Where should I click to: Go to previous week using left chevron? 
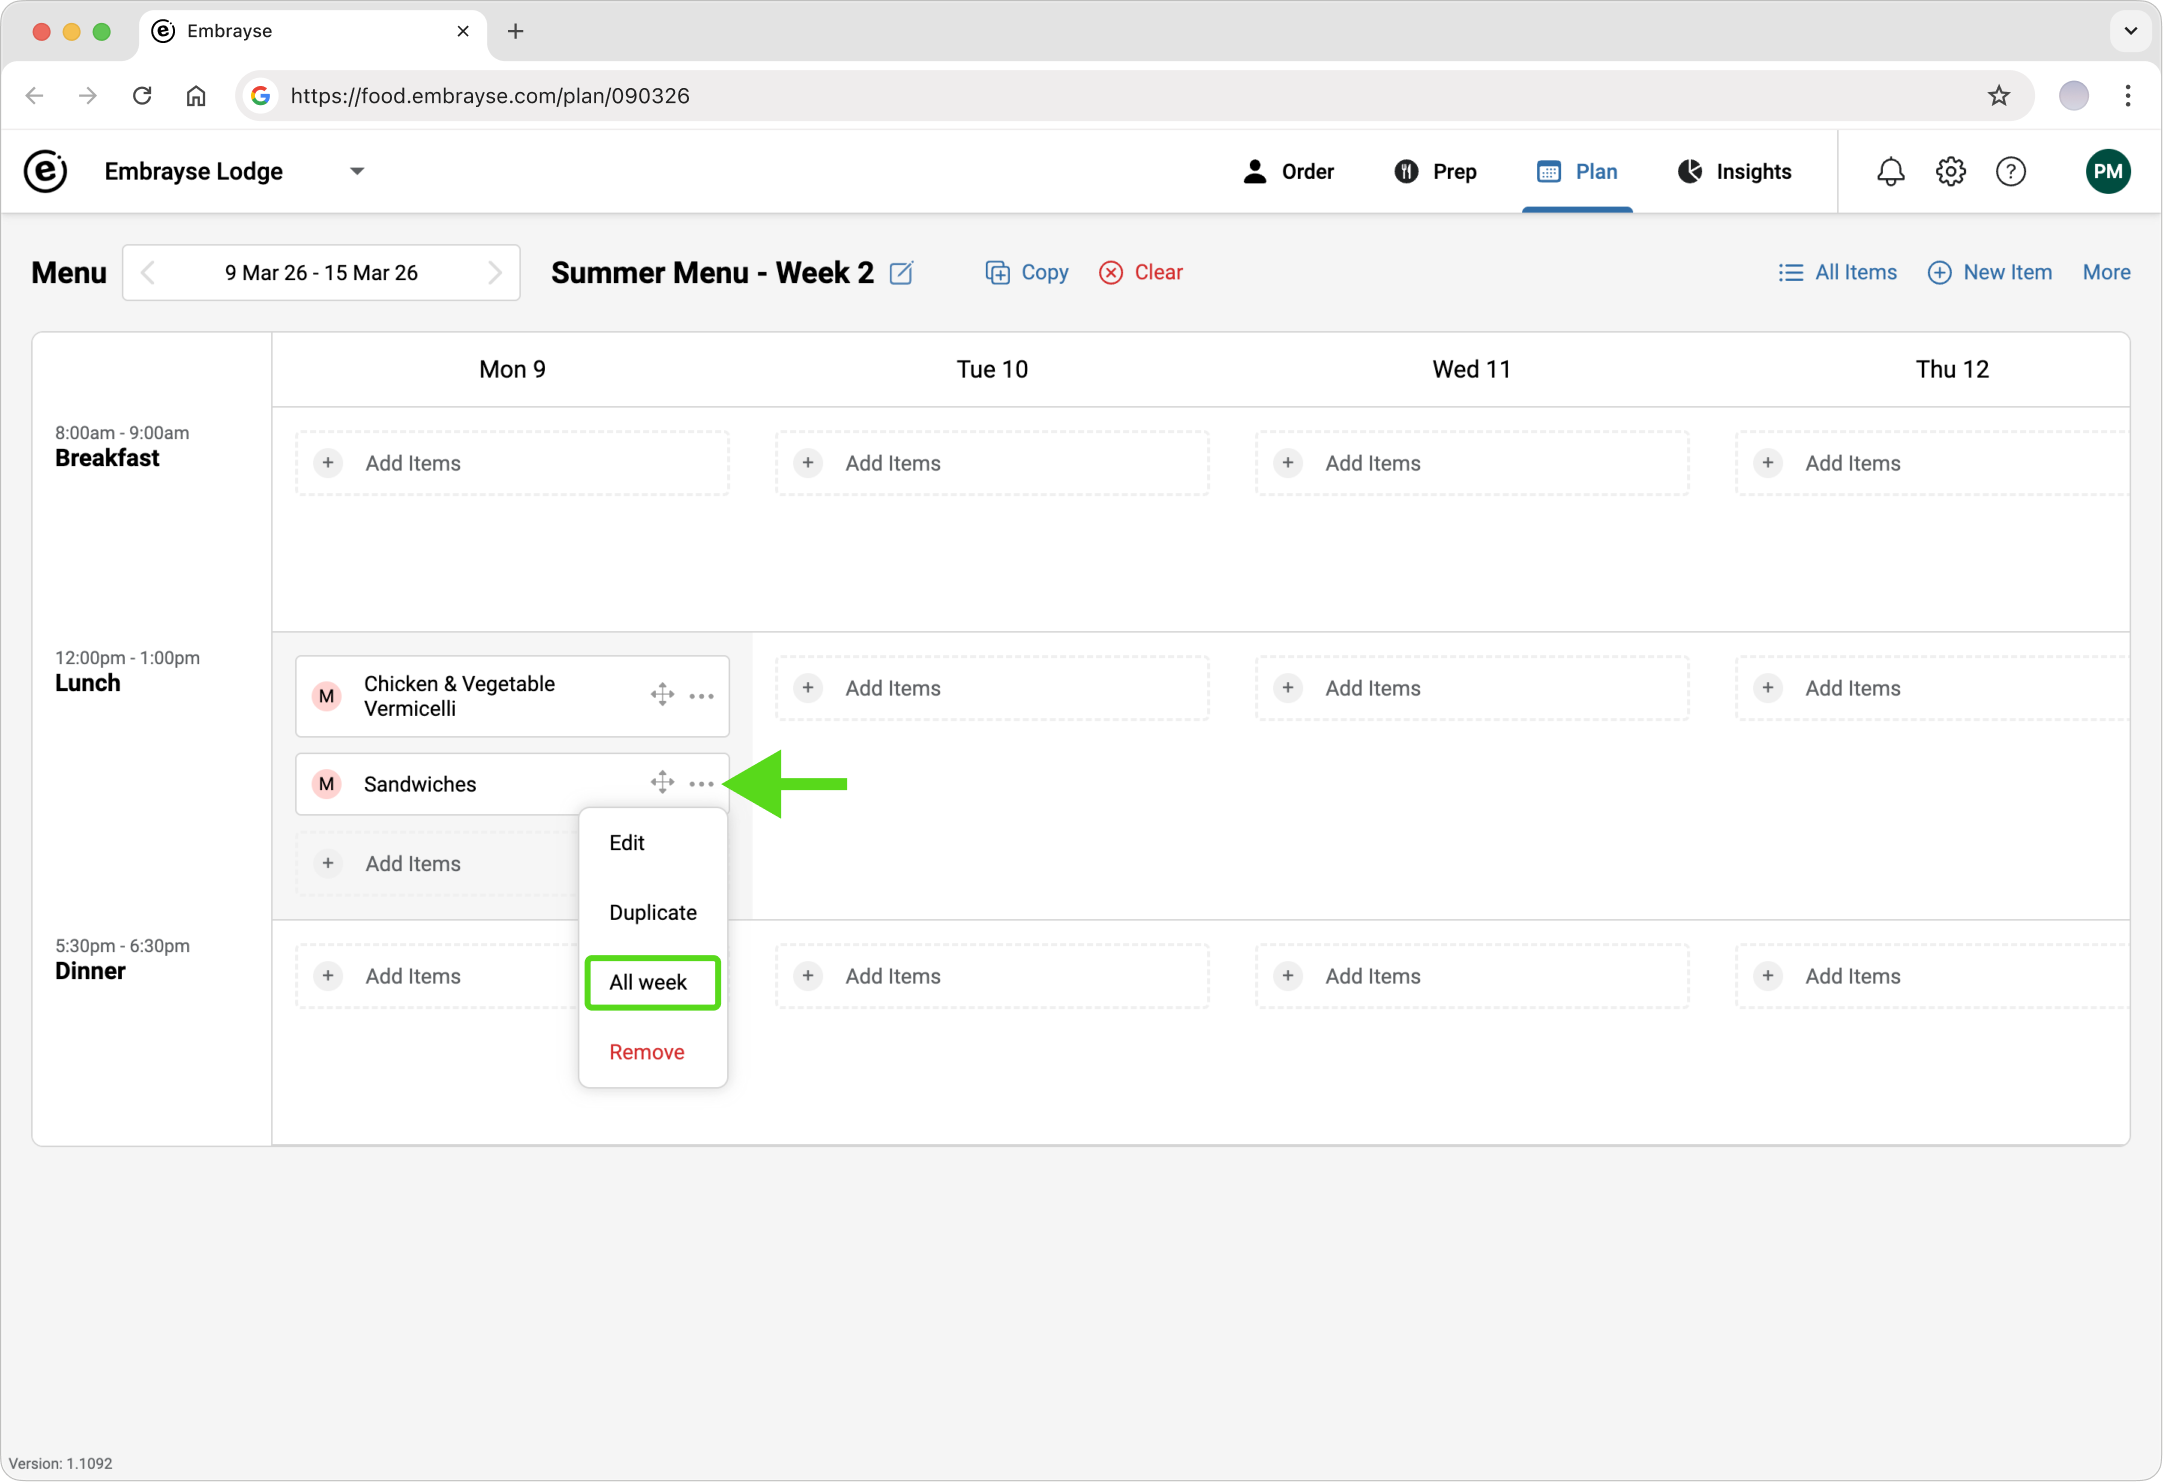pos(148,273)
